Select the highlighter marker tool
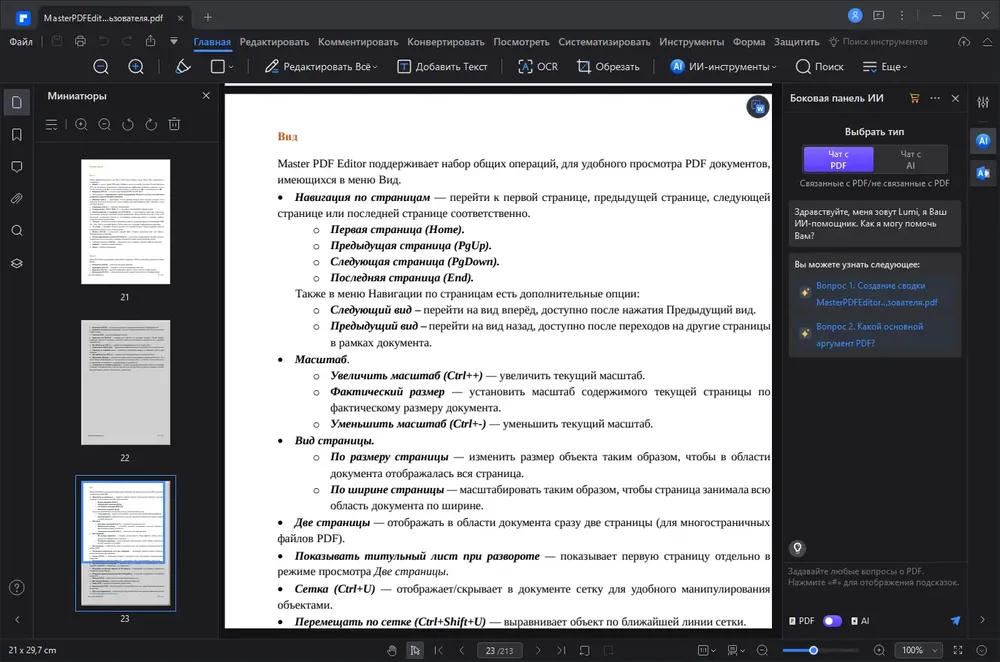 click(x=183, y=66)
